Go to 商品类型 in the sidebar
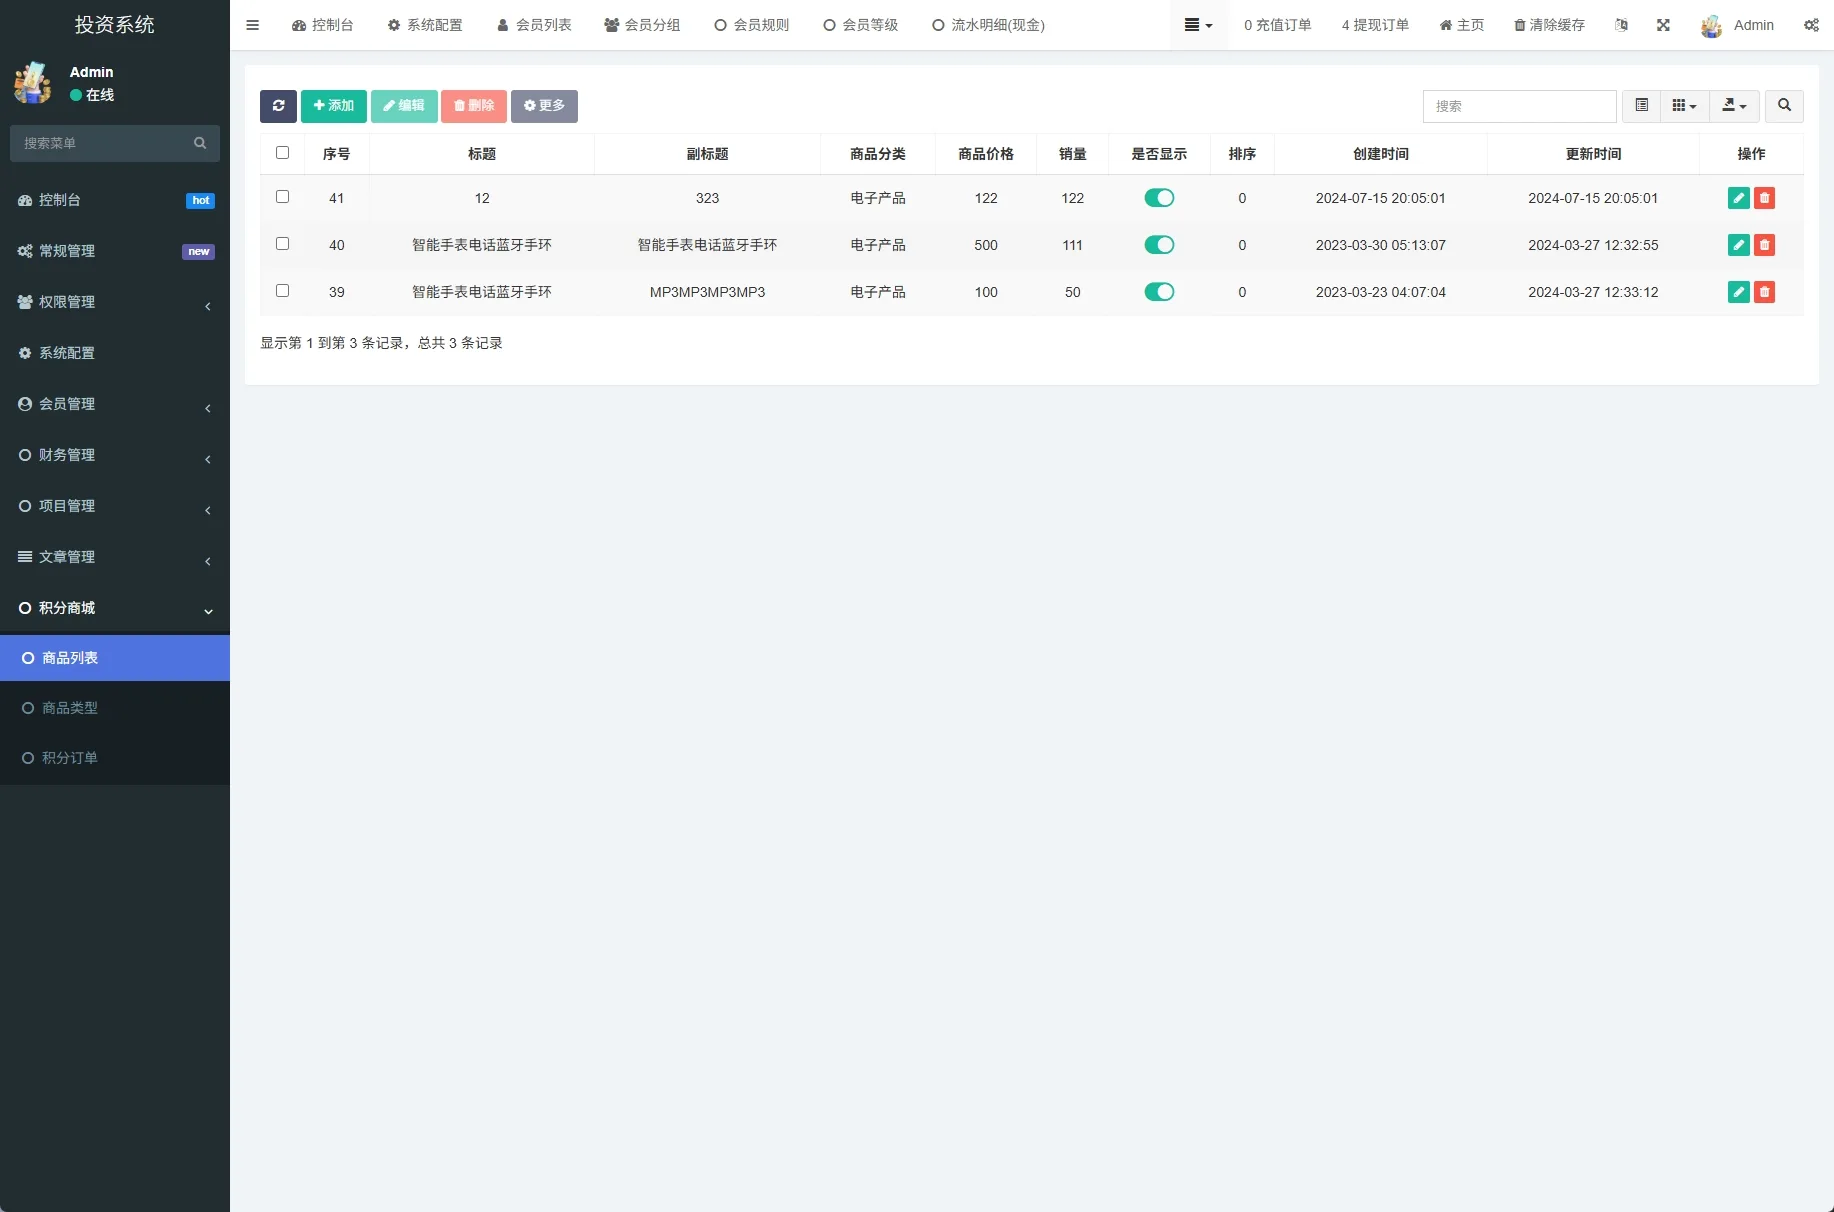 (x=71, y=707)
